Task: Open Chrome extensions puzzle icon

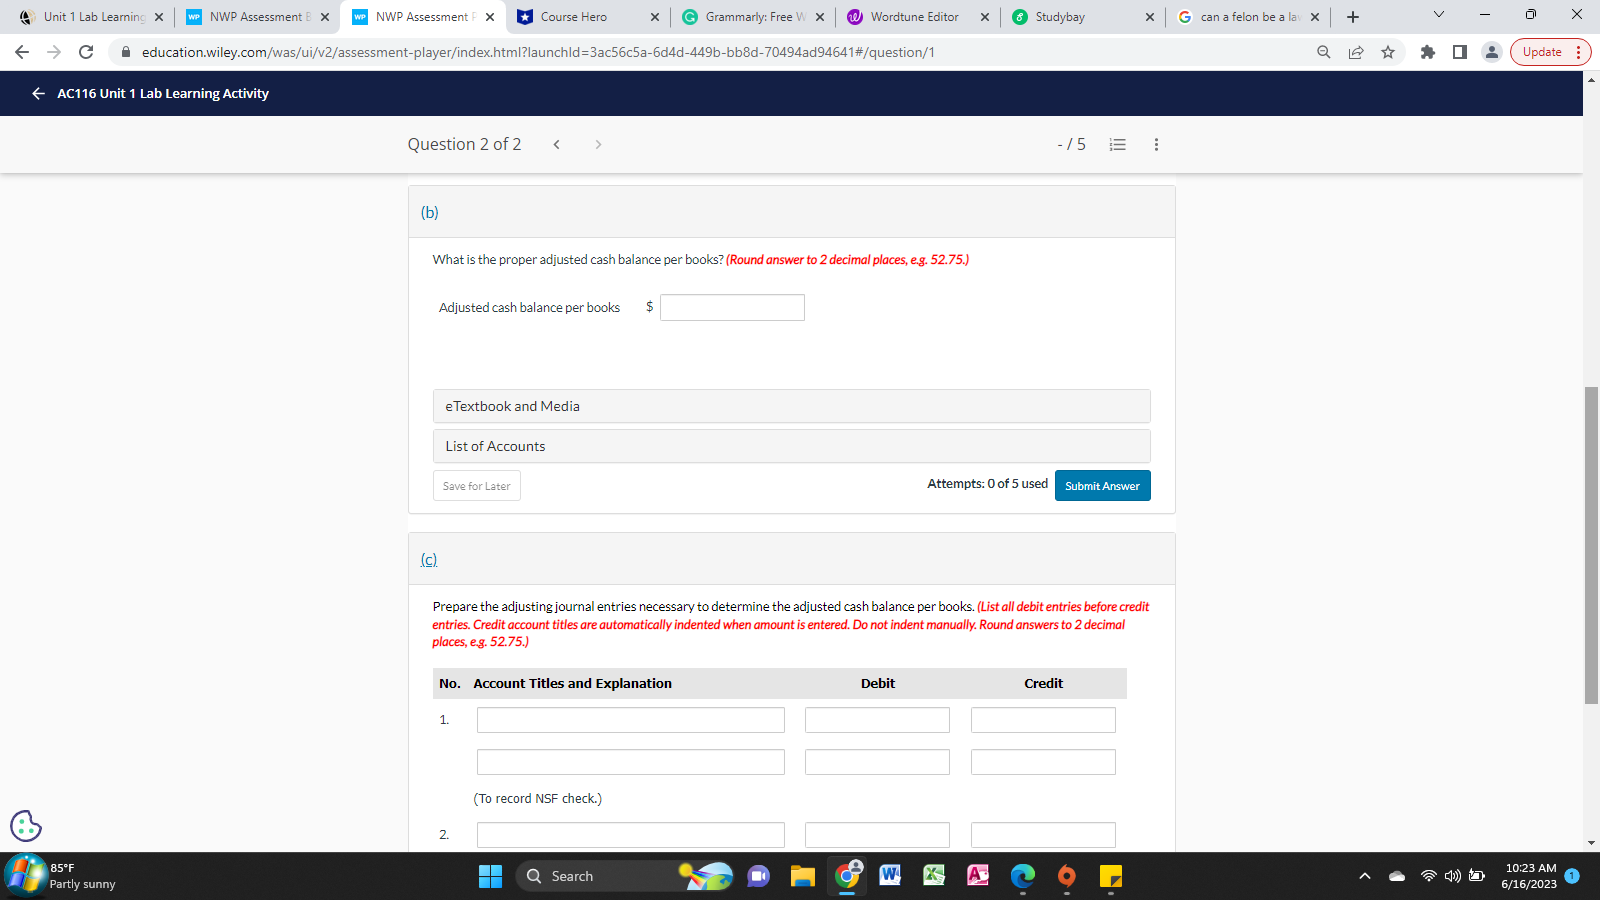Action: point(1428,52)
